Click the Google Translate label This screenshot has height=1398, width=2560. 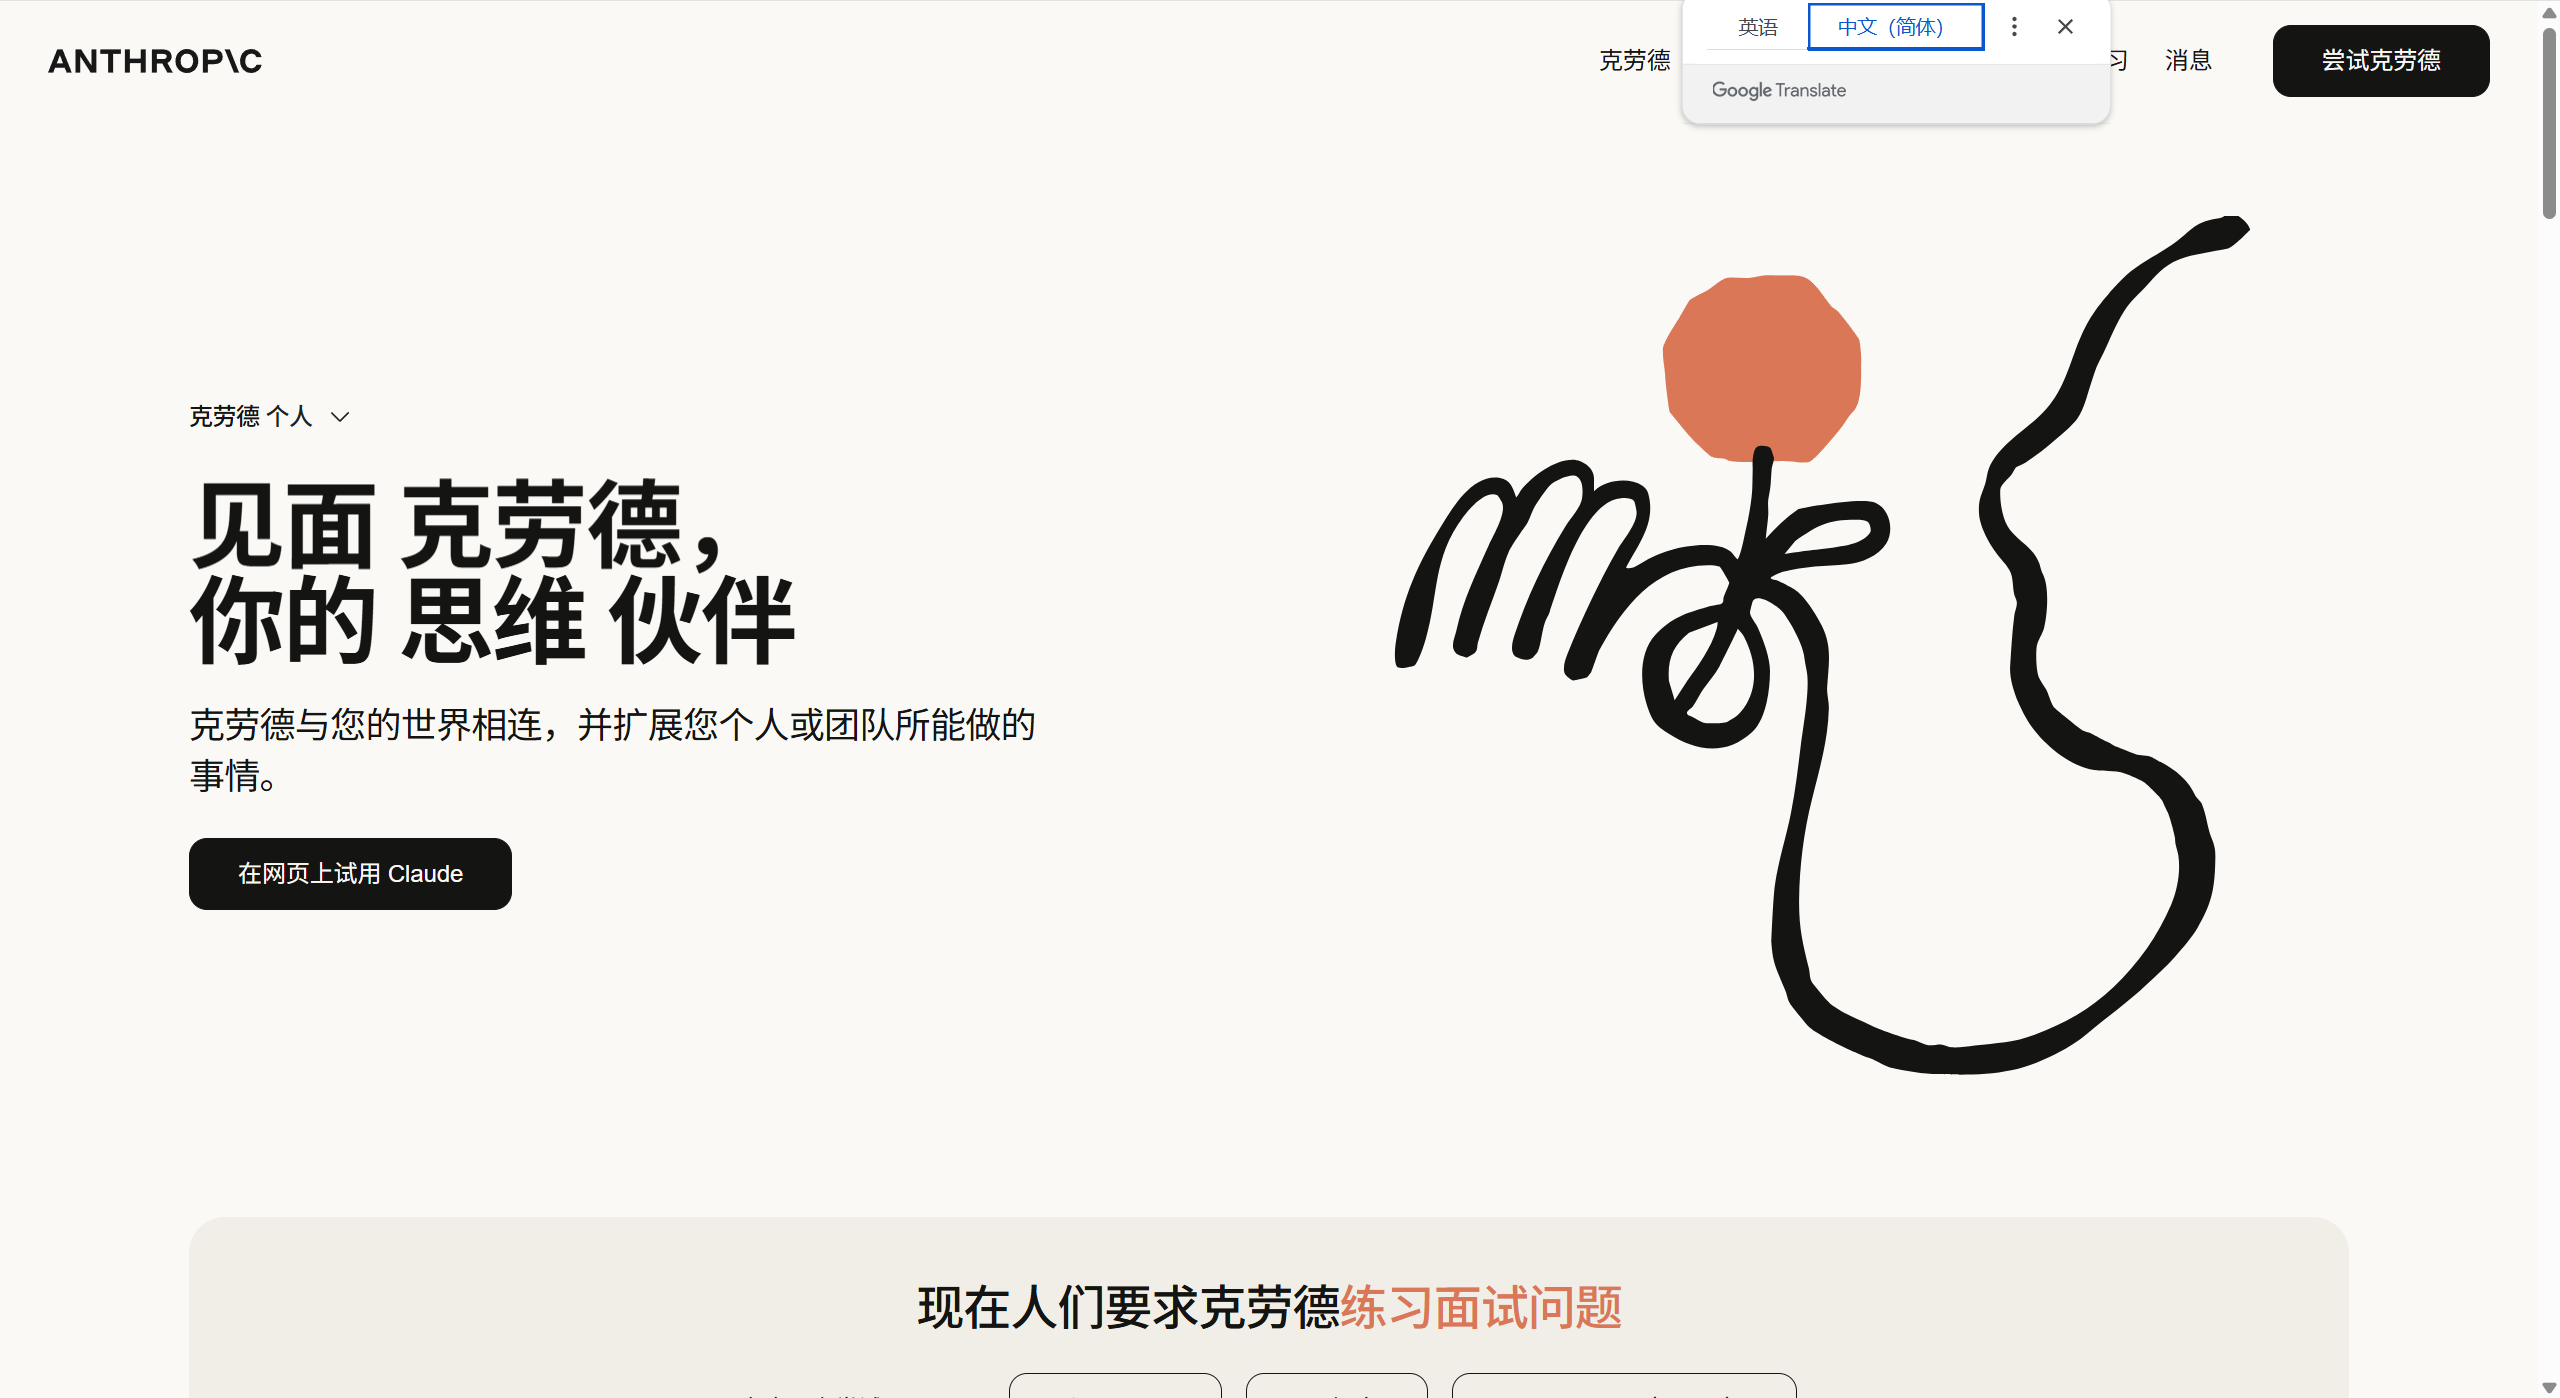point(1778,91)
